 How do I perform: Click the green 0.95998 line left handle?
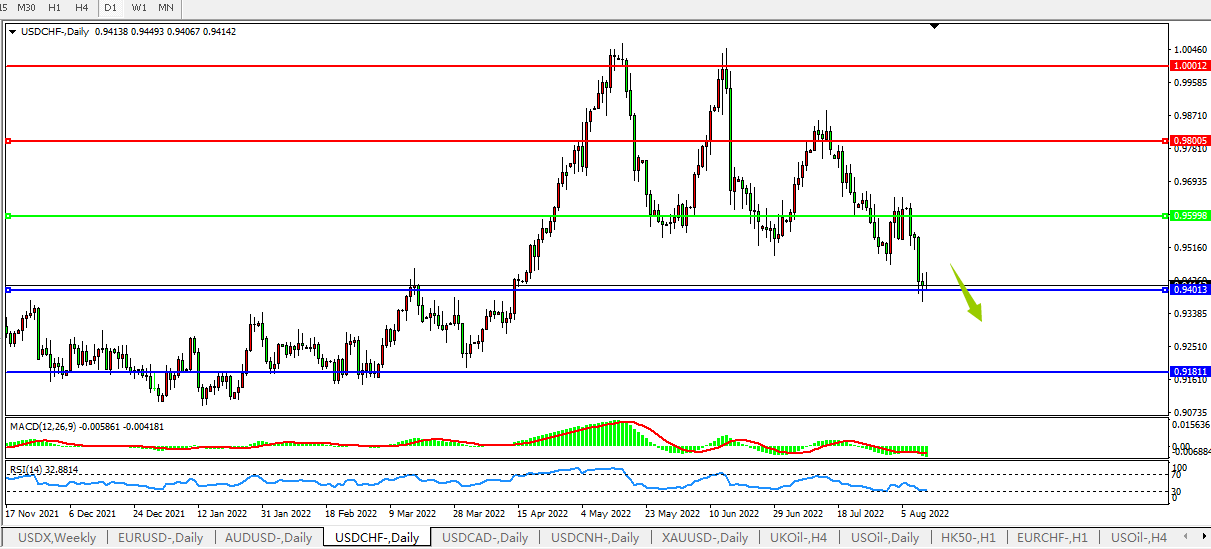(x=8, y=216)
